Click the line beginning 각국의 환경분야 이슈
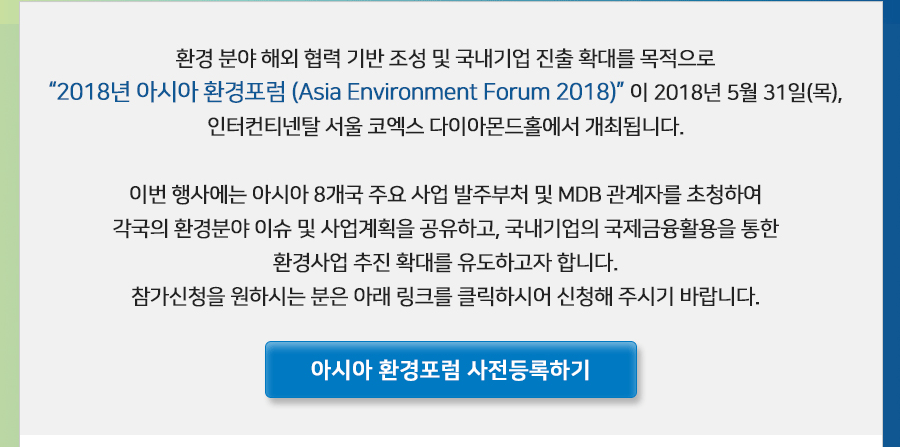Image resolution: width=900 pixels, height=447 pixels. [x=445, y=229]
